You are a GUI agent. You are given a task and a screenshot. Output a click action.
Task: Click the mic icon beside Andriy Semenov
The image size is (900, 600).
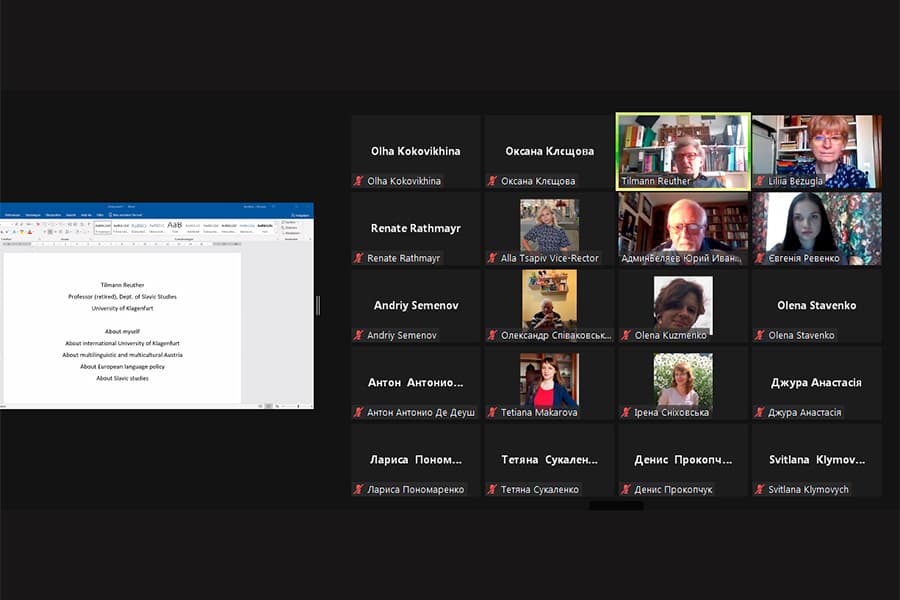(359, 335)
